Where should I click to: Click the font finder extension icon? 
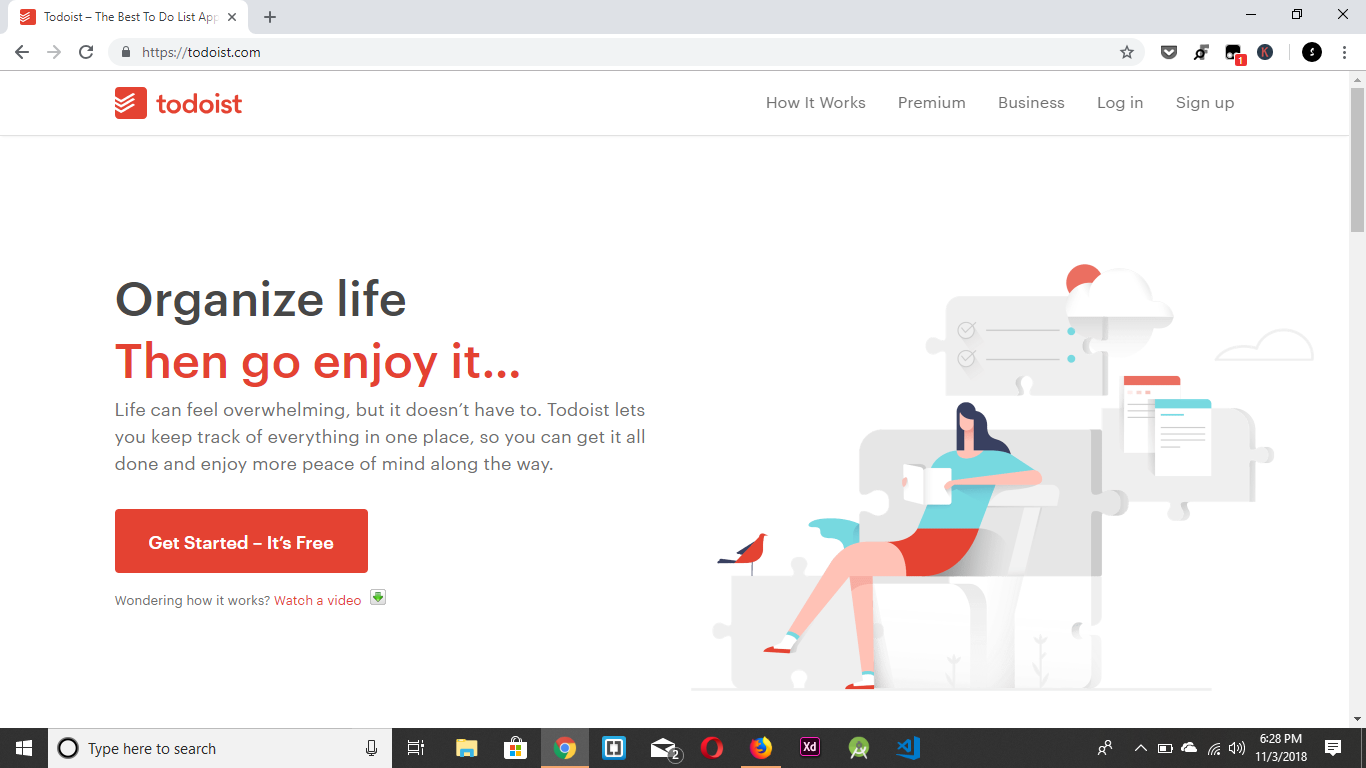(x=1201, y=52)
